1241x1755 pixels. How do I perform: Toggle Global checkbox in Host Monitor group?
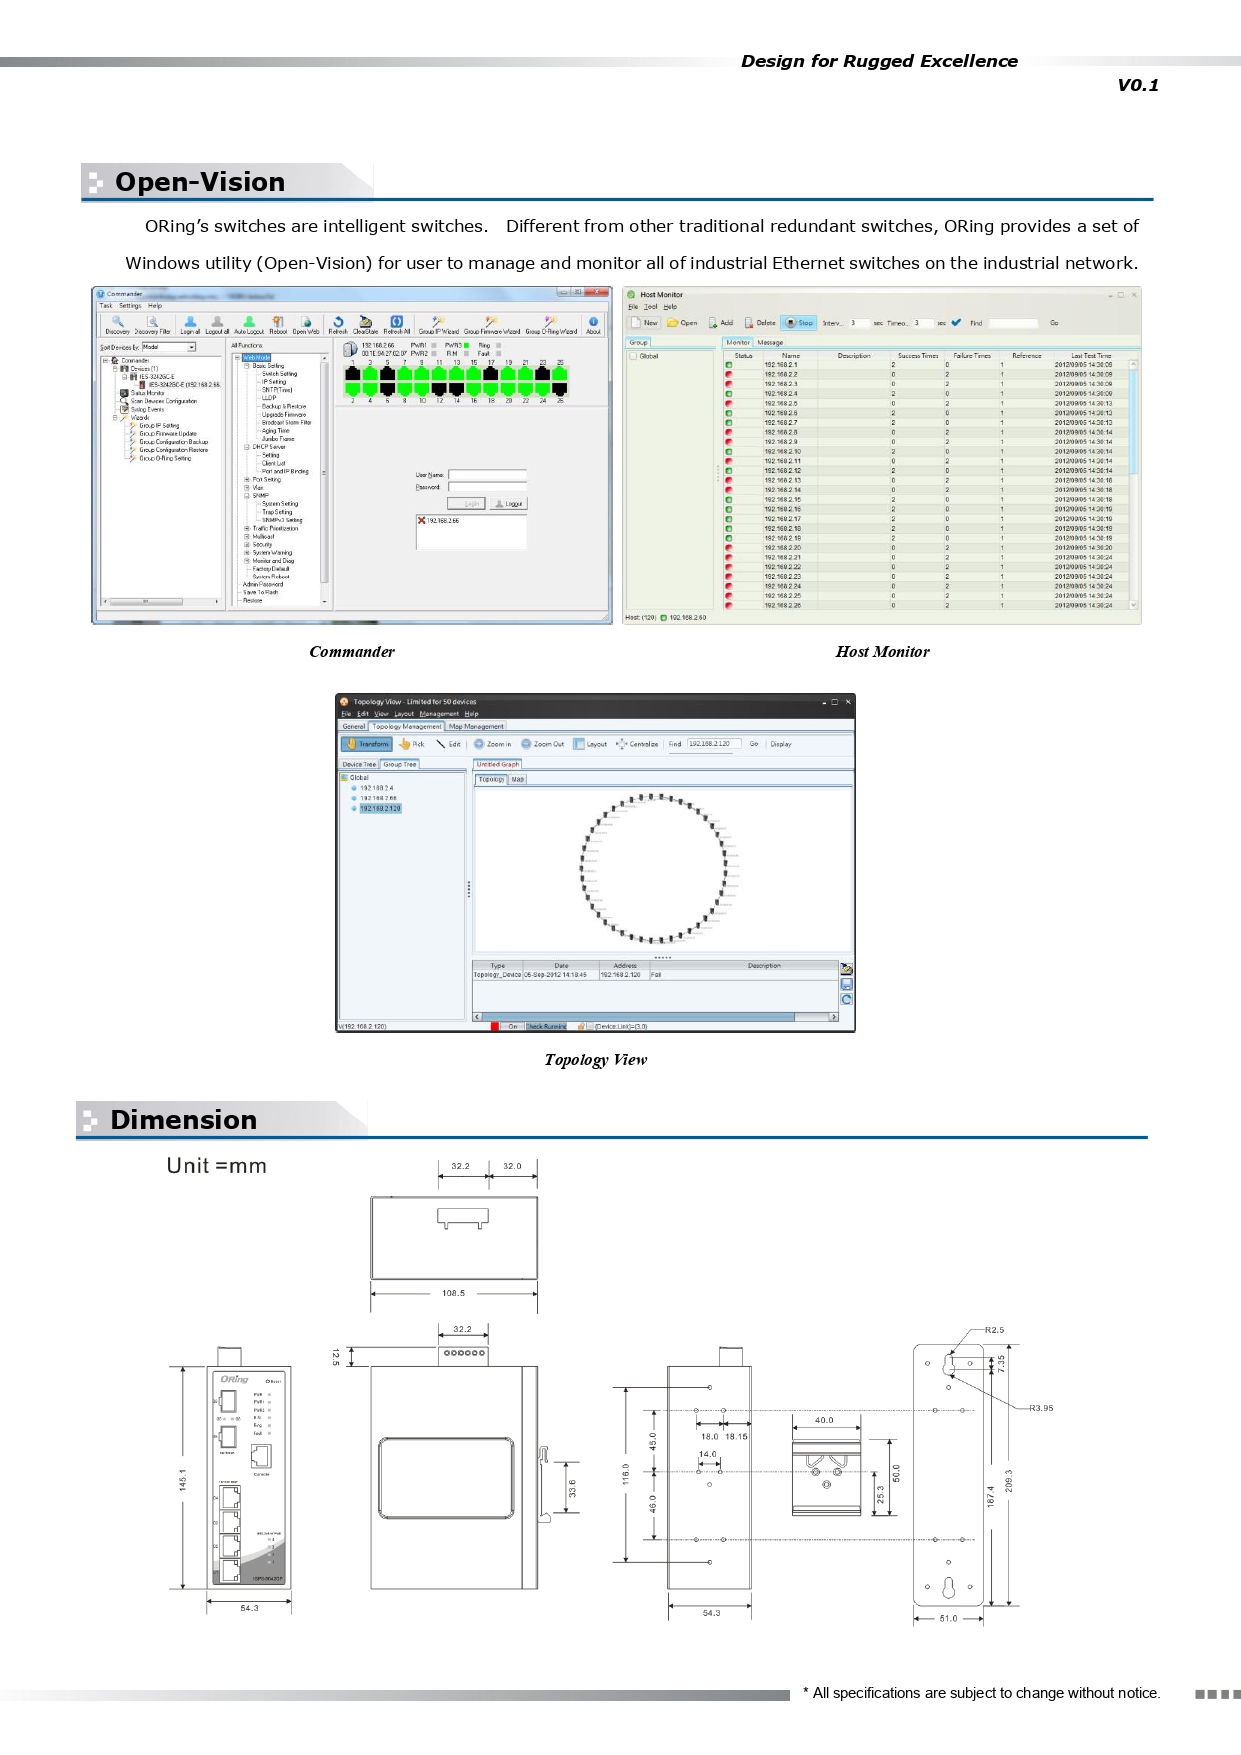click(x=633, y=356)
